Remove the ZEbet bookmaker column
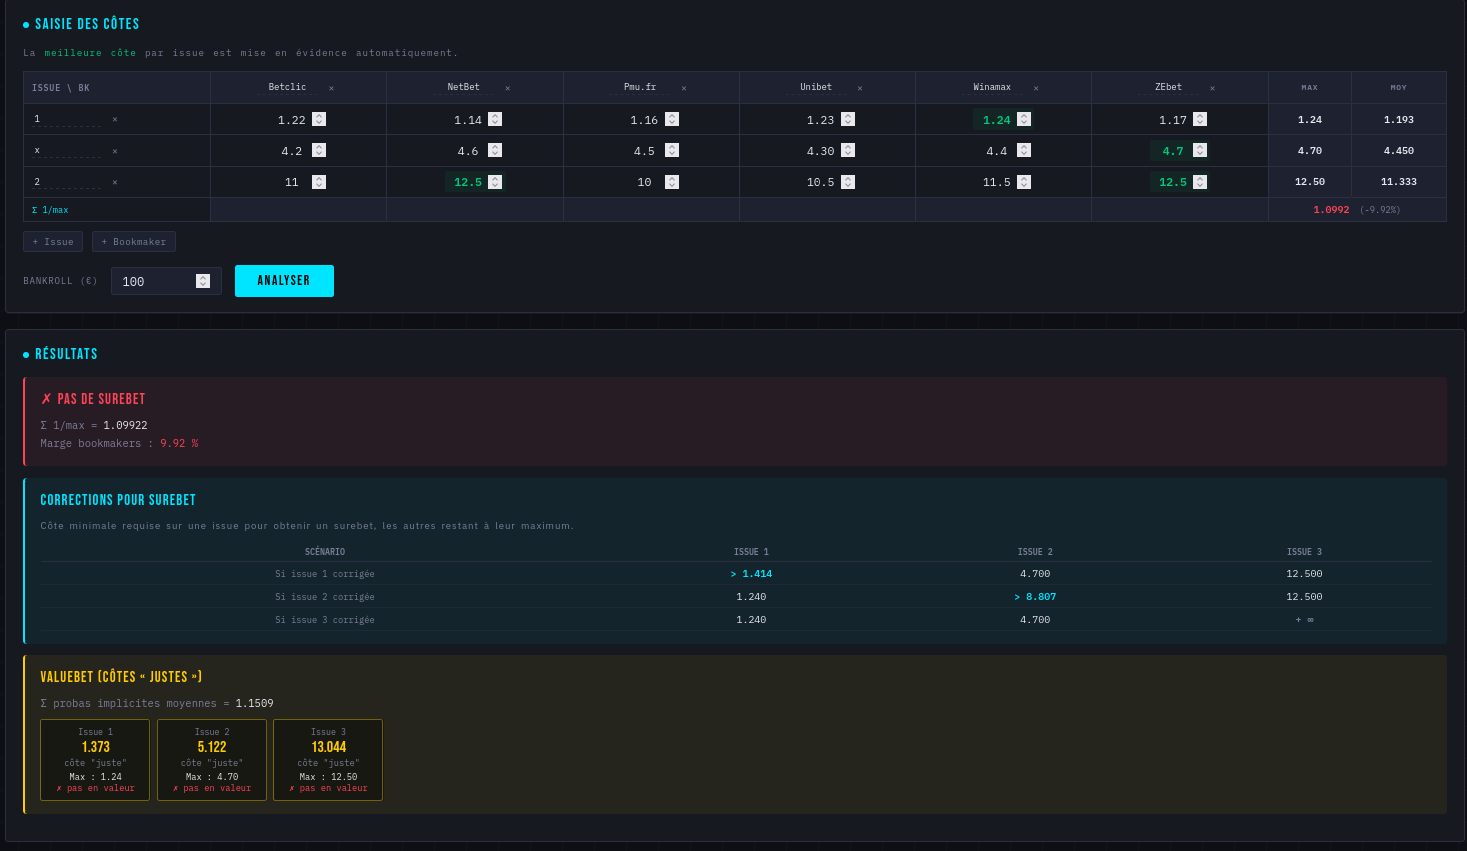This screenshot has height=851, width=1467. pos(1212,88)
